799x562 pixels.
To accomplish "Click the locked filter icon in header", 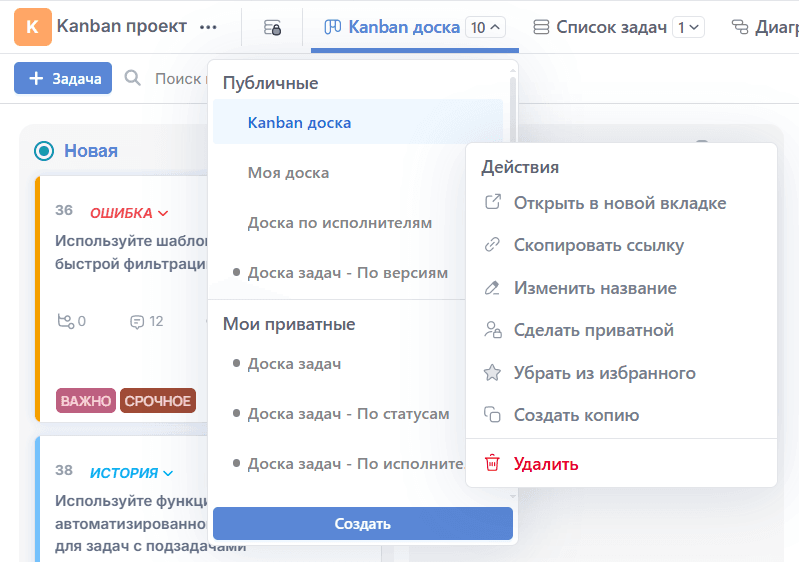I will (272, 28).
